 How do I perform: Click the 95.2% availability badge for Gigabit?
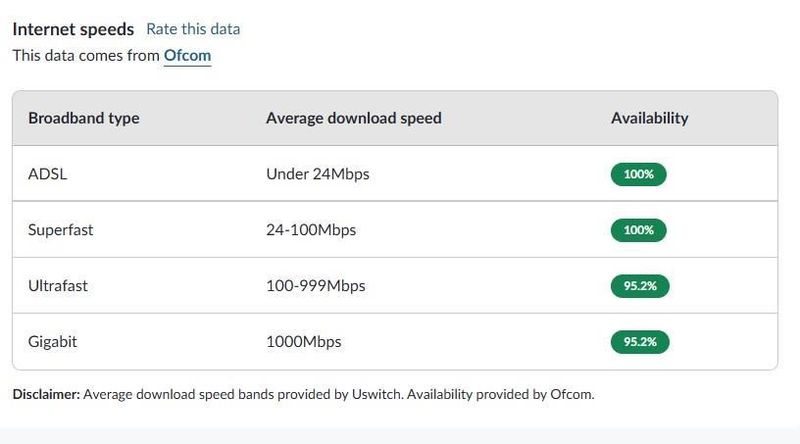coord(640,342)
